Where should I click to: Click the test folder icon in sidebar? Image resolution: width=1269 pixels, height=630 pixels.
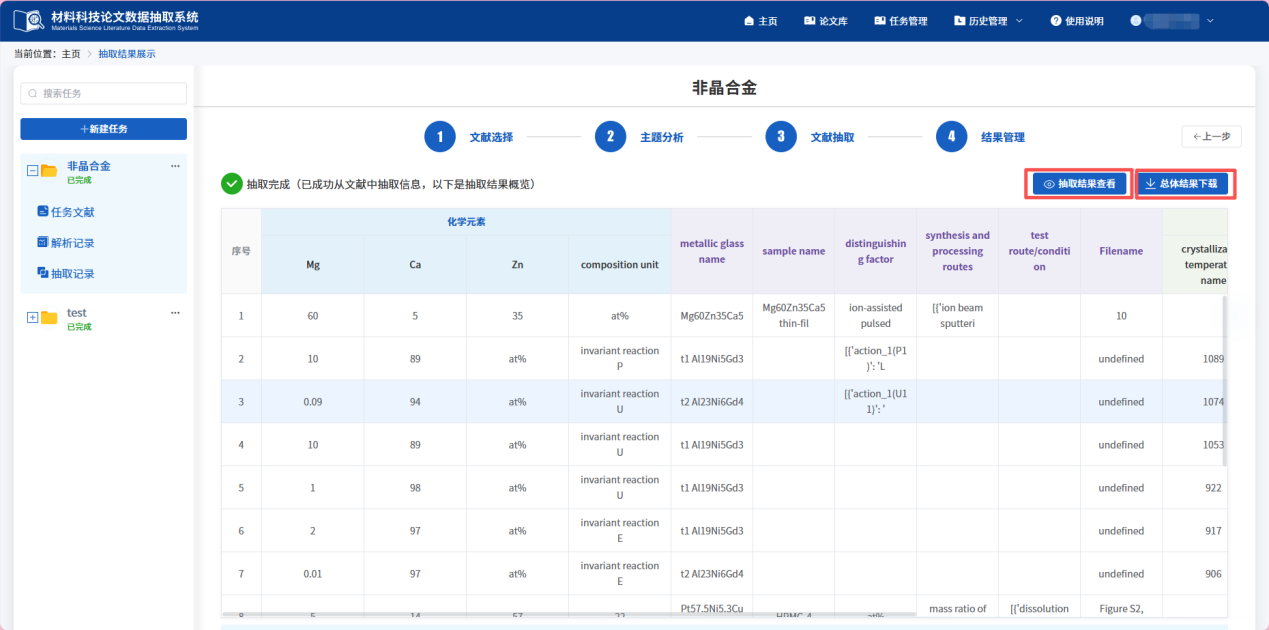point(49,318)
